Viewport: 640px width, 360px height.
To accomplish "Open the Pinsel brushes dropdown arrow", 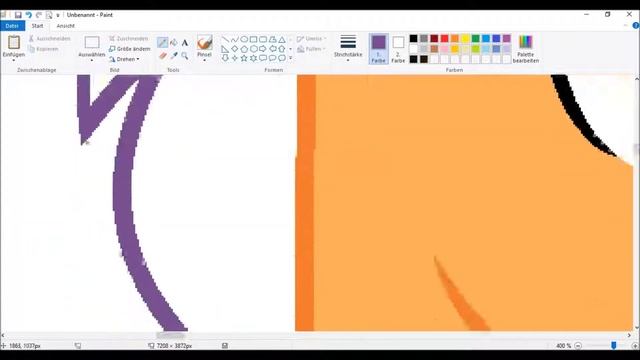I will pyautogui.click(x=204, y=60).
